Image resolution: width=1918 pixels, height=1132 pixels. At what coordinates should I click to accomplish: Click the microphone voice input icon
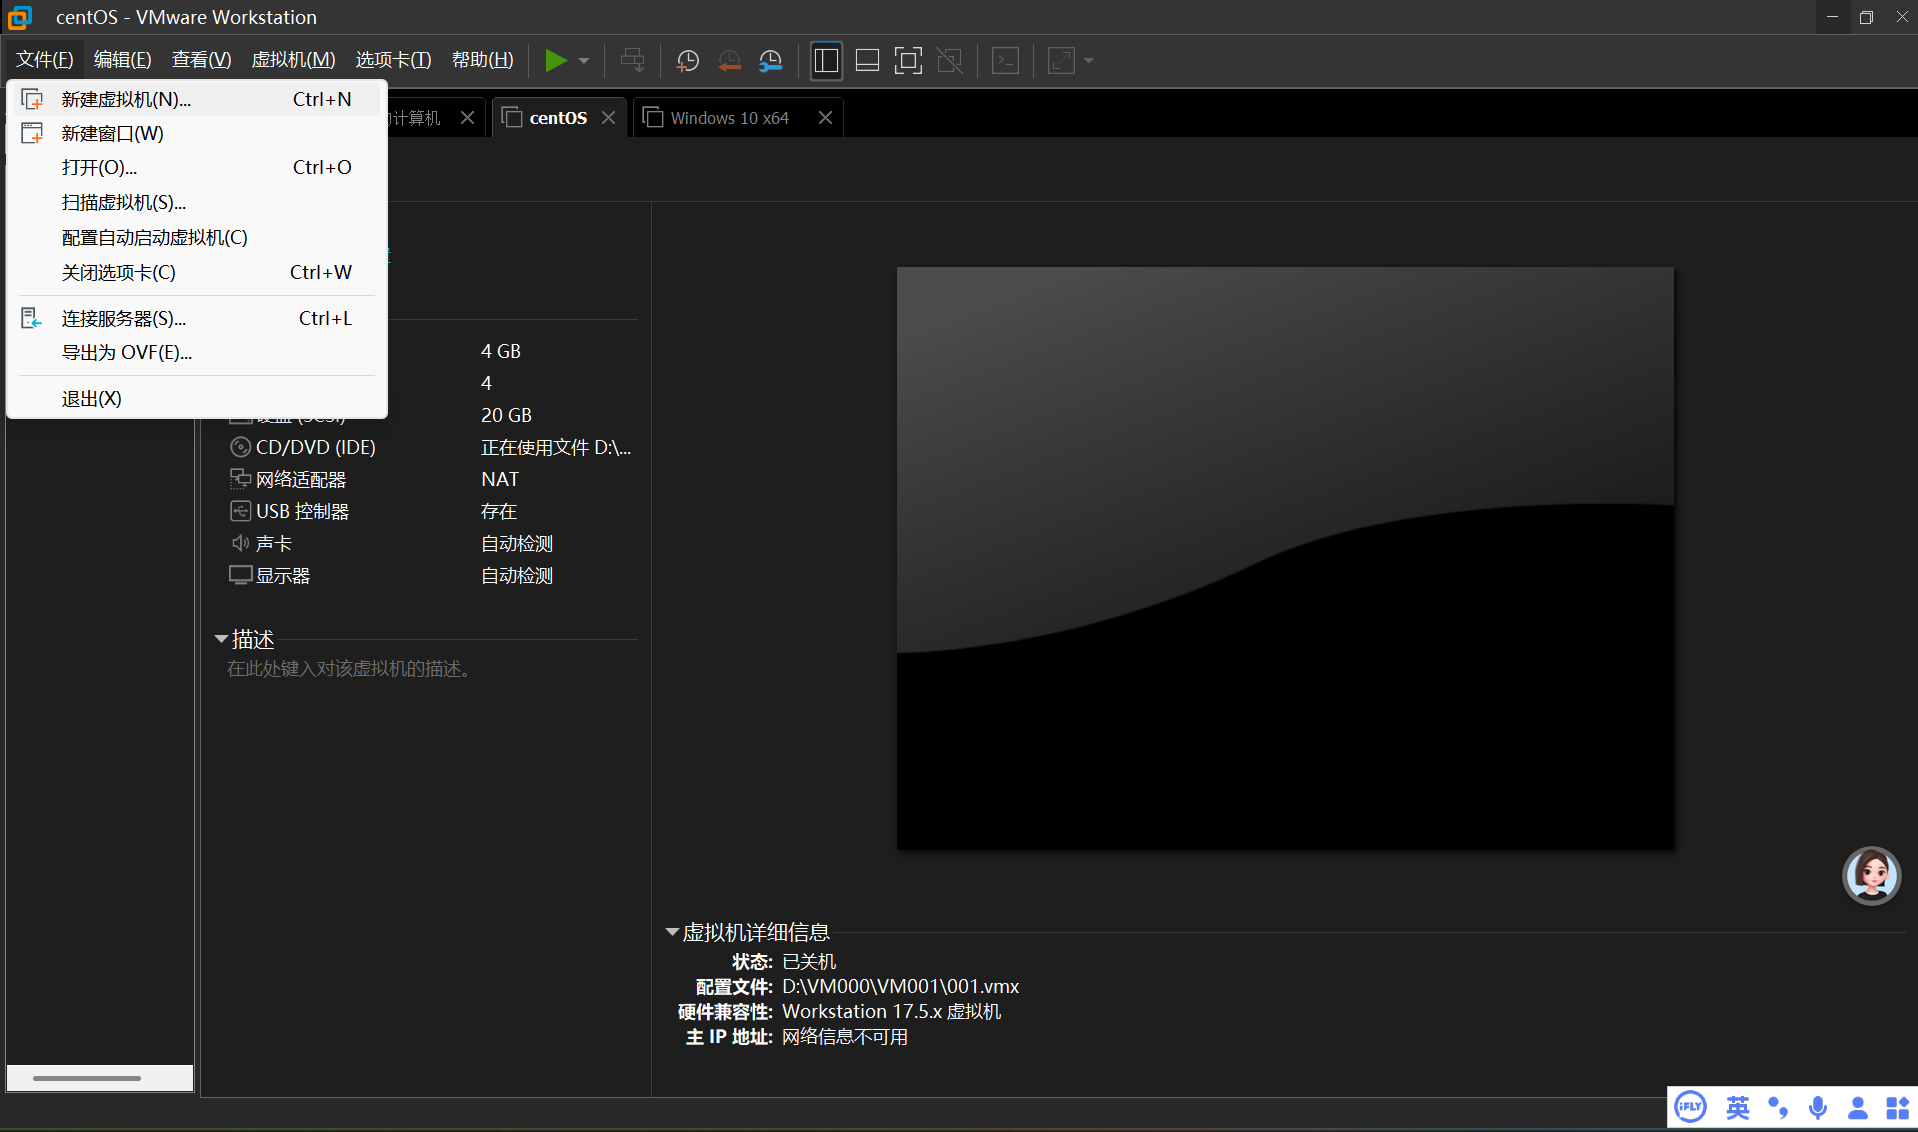(1818, 1107)
